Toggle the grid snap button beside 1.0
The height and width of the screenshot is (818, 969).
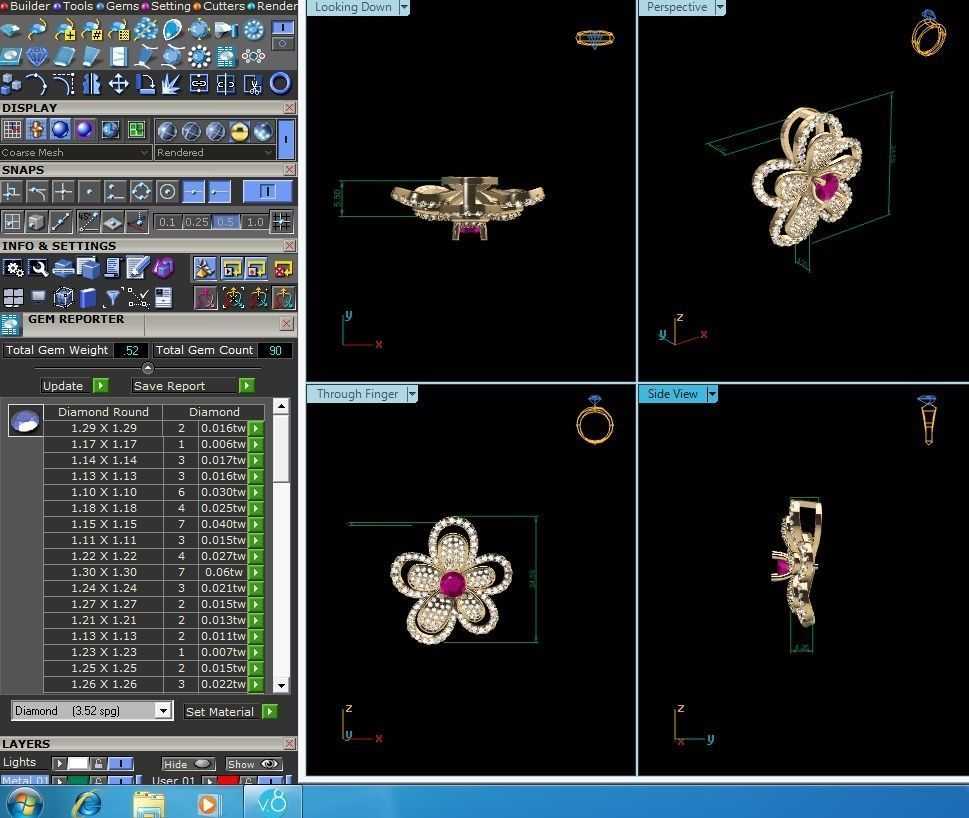[281, 222]
